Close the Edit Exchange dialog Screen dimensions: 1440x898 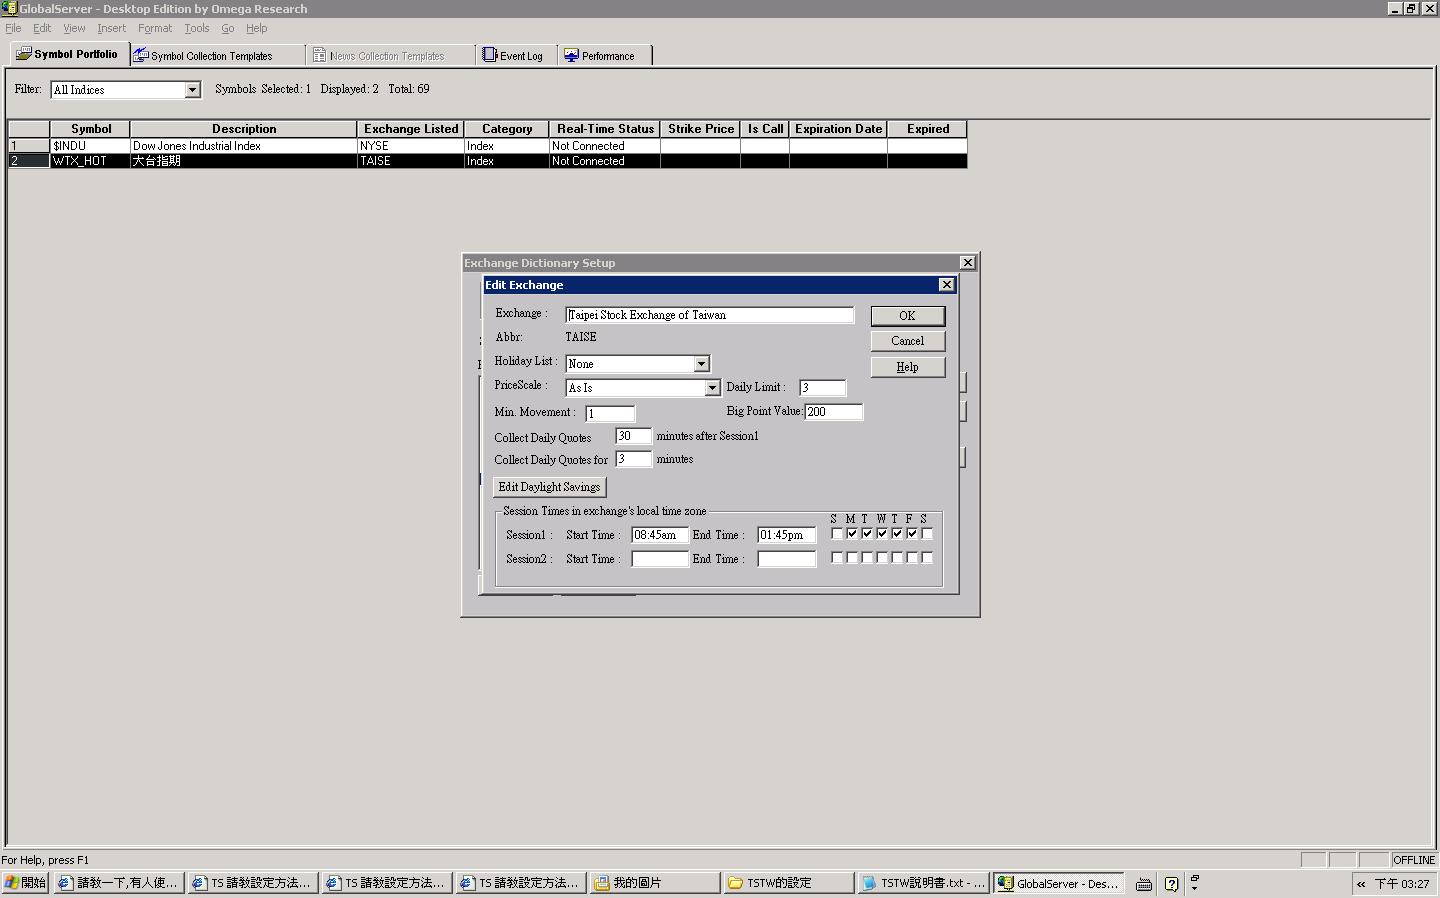click(x=946, y=285)
